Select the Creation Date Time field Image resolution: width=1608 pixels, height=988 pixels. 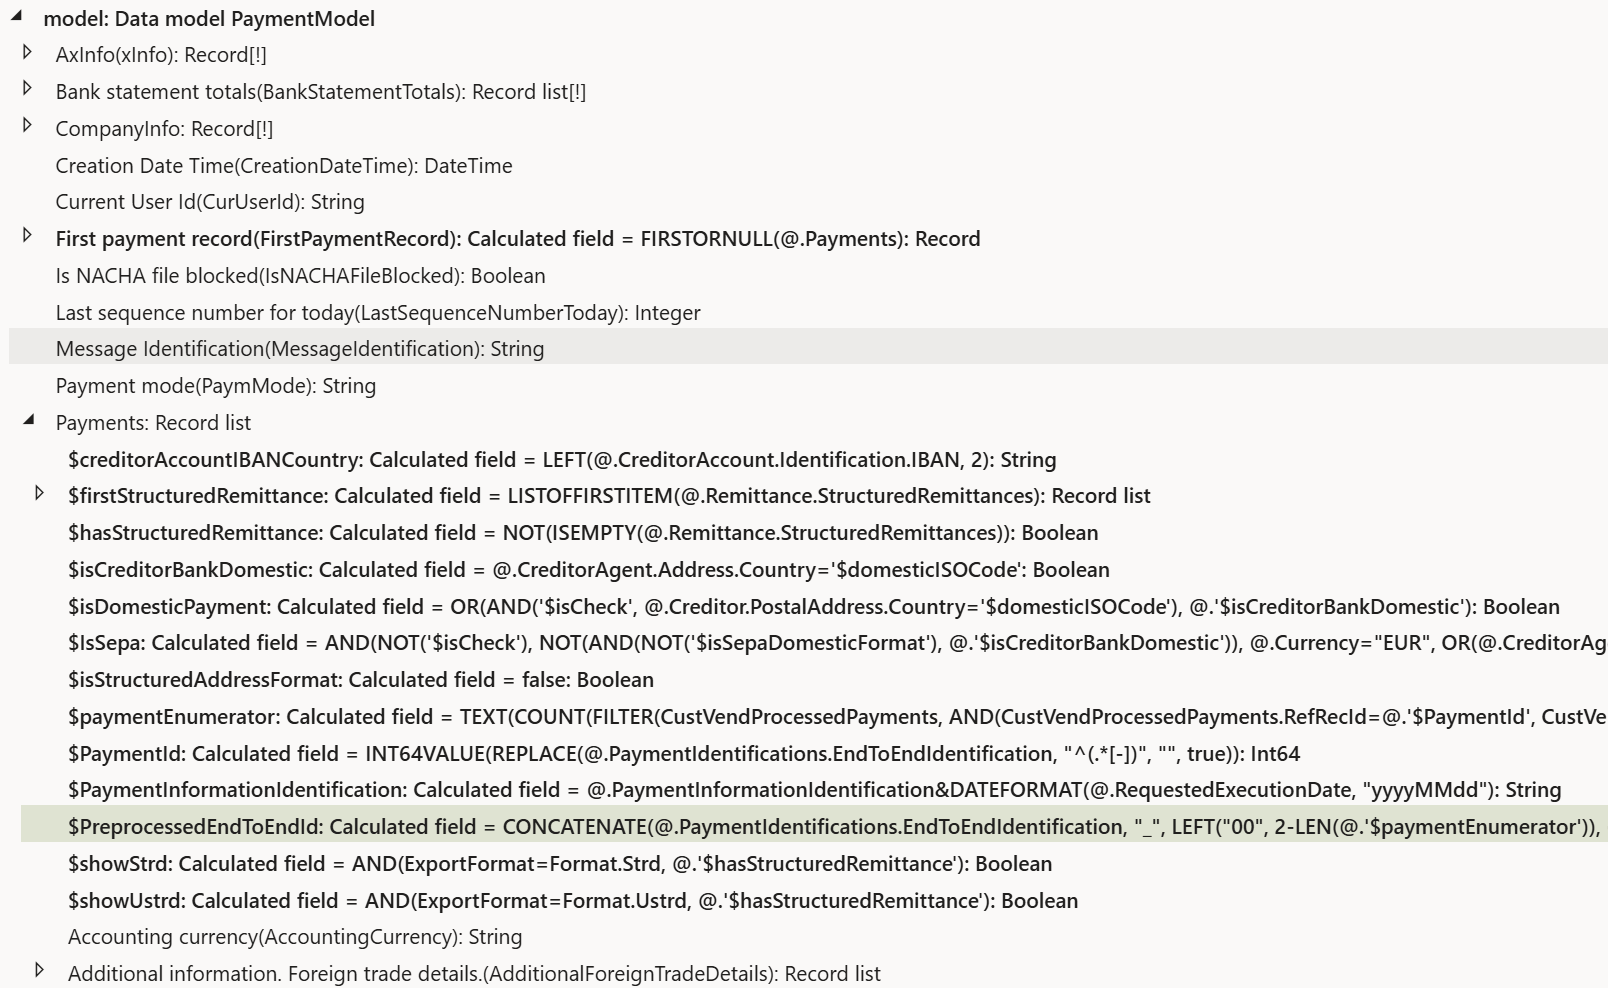[283, 166]
